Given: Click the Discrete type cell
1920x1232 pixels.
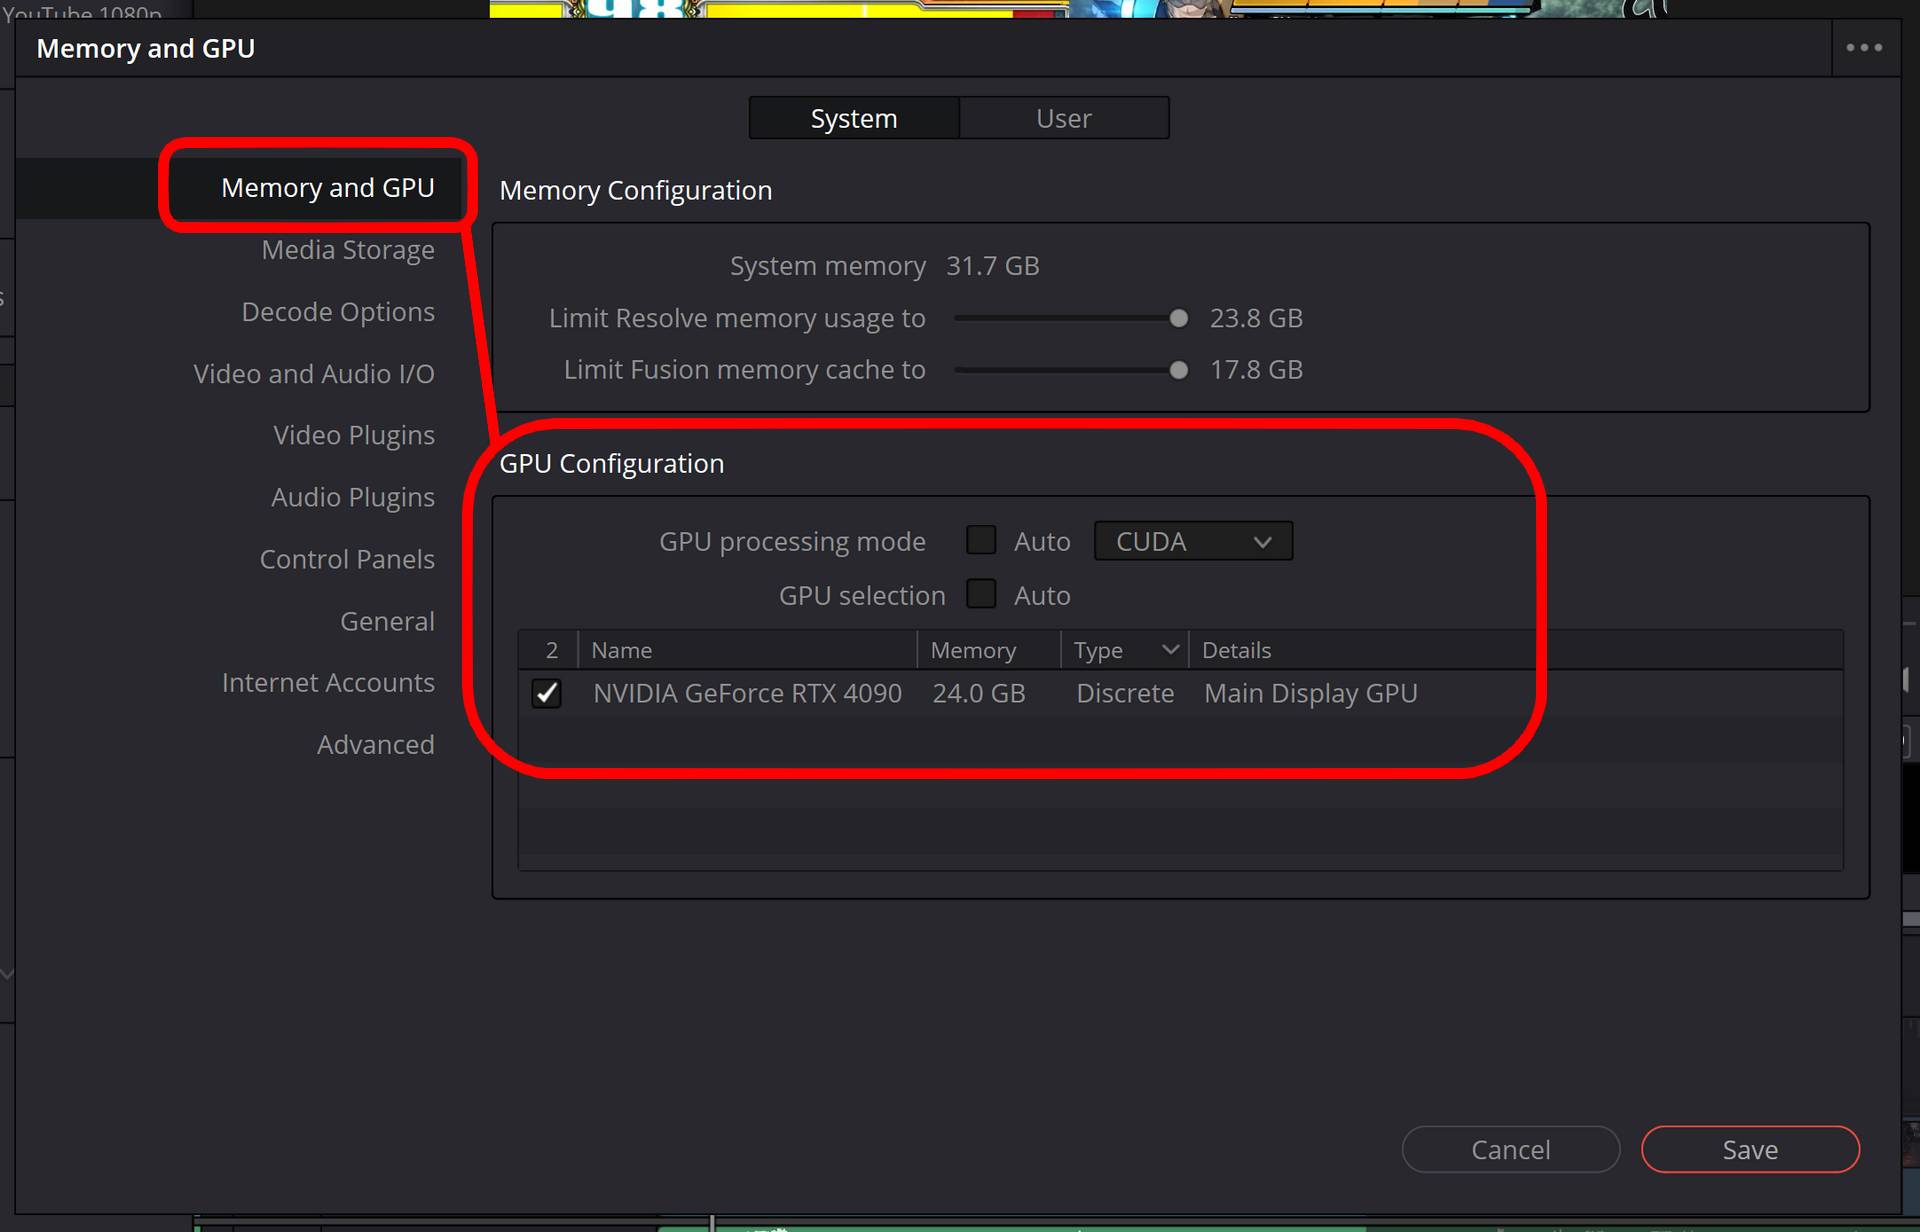Looking at the screenshot, I should (1125, 693).
